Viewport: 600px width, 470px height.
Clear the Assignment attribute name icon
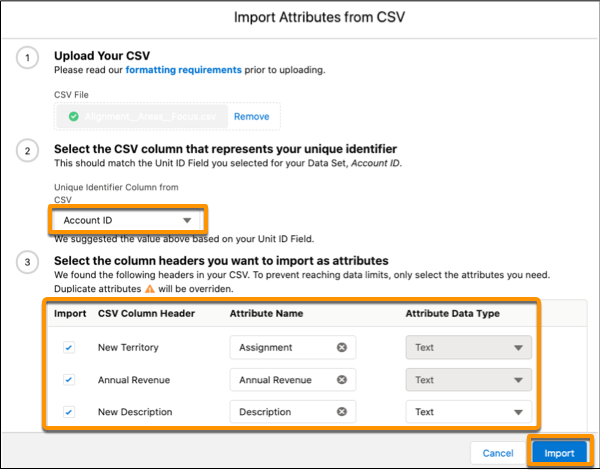[x=342, y=347]
